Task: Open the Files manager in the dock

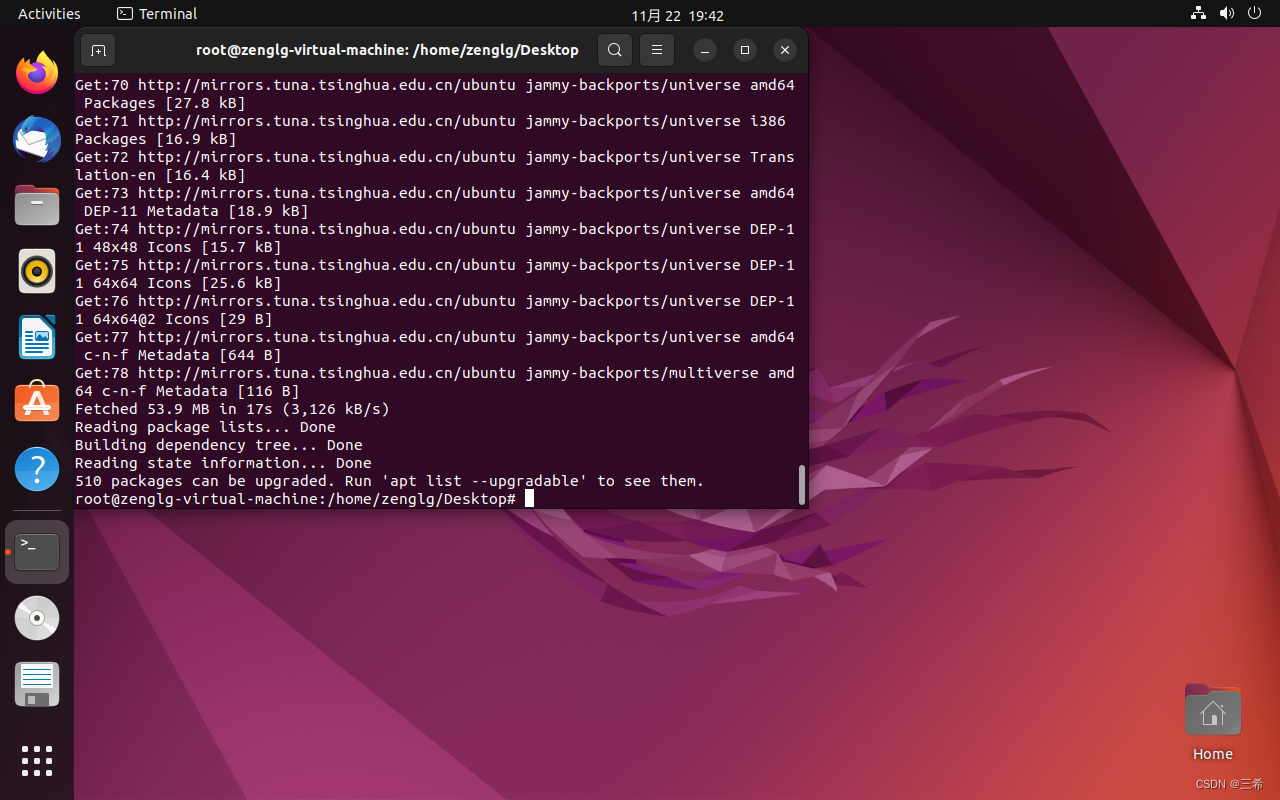Action: 37,205
